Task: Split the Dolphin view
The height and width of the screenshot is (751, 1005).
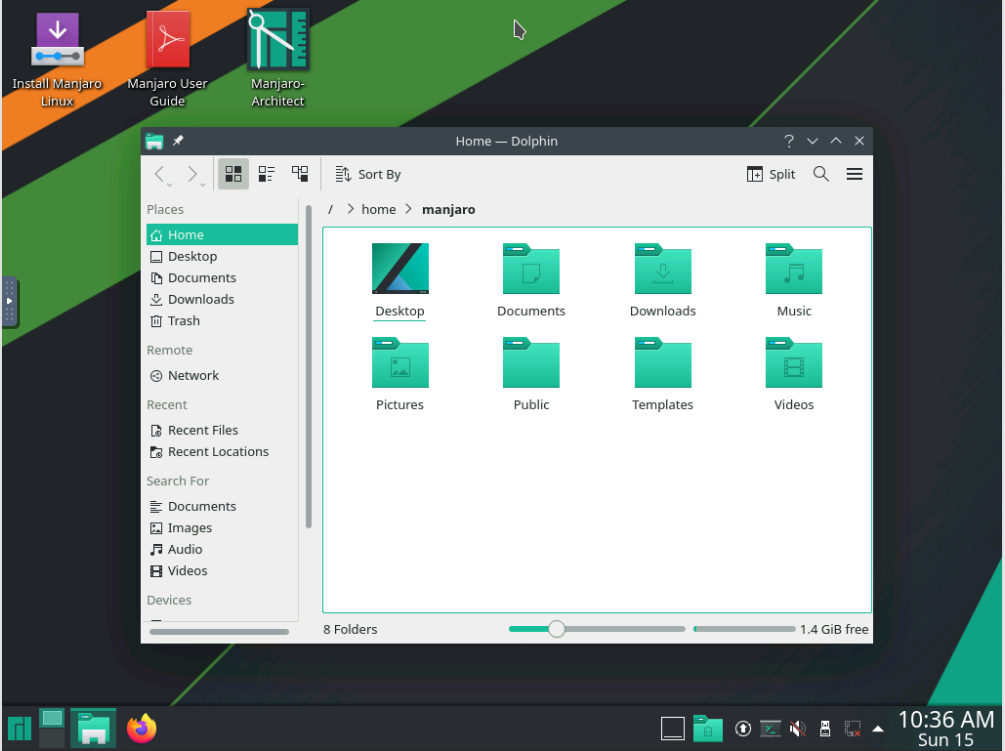Action: (x=771, y=174)
